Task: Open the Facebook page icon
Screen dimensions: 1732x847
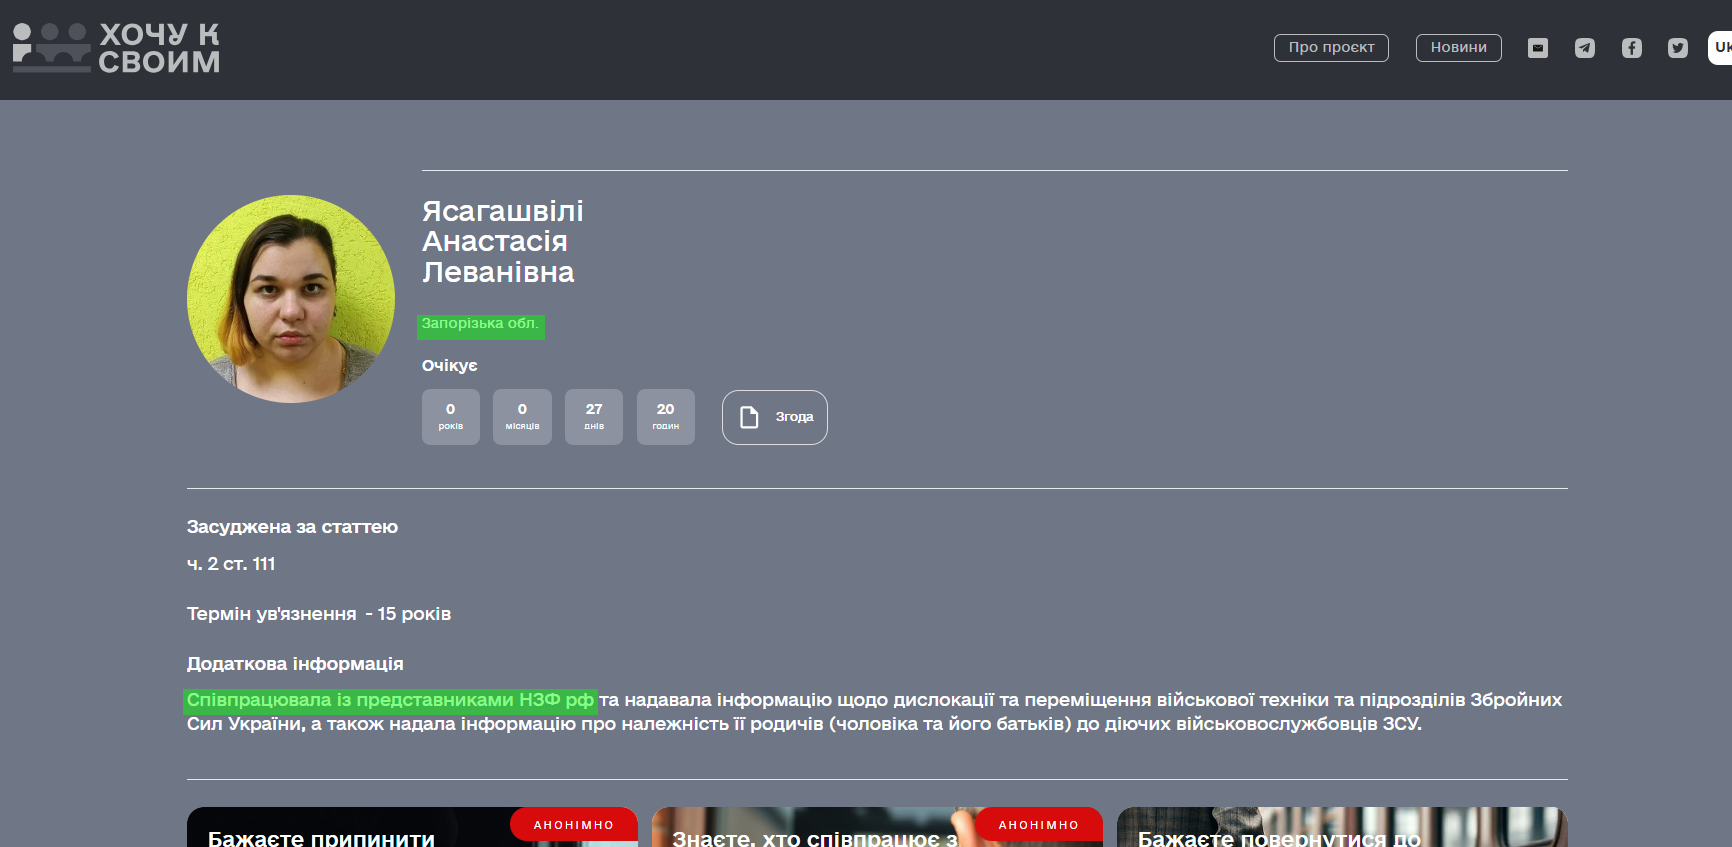Action: tap(1632, 48)
